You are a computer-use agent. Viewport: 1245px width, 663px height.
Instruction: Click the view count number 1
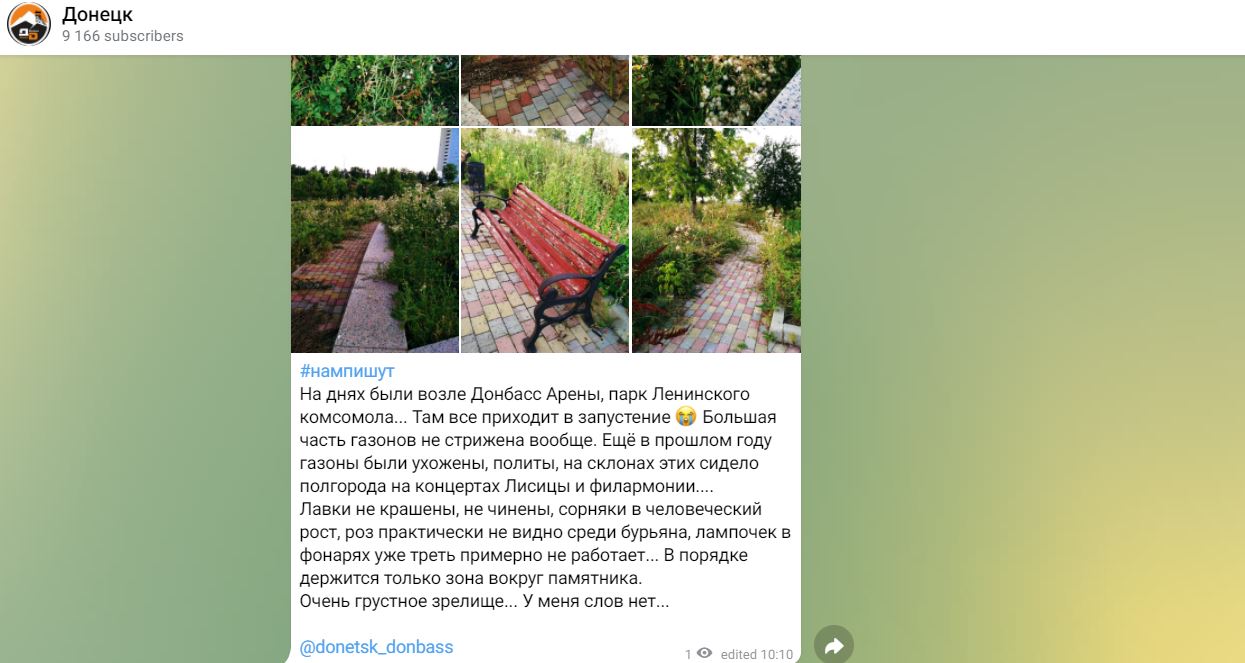(x=688, y=654)
